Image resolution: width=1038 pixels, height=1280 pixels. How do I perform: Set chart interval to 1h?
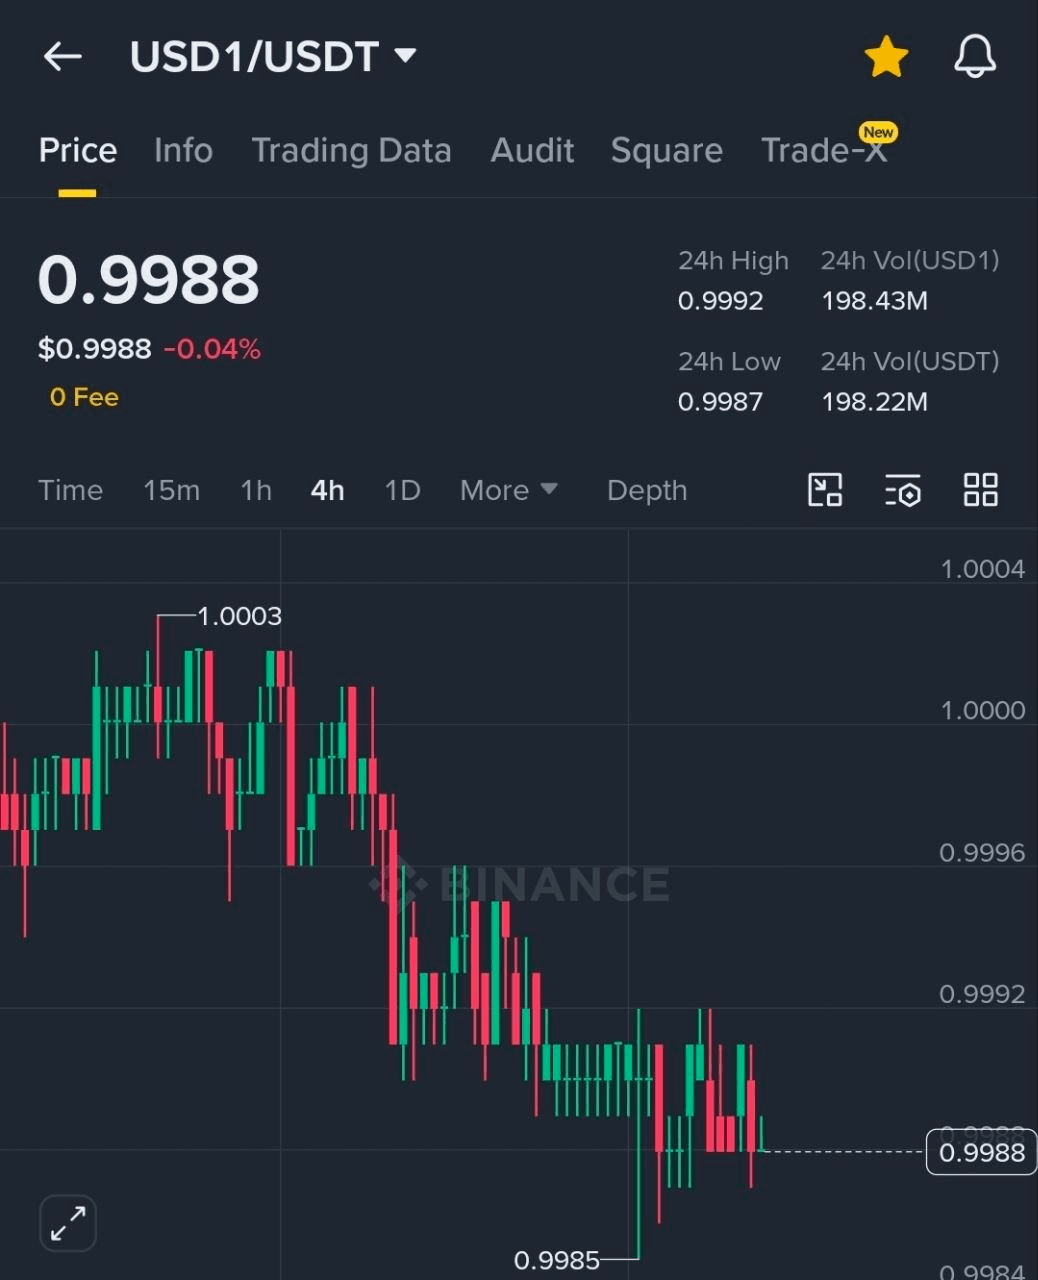click(256, 490)
